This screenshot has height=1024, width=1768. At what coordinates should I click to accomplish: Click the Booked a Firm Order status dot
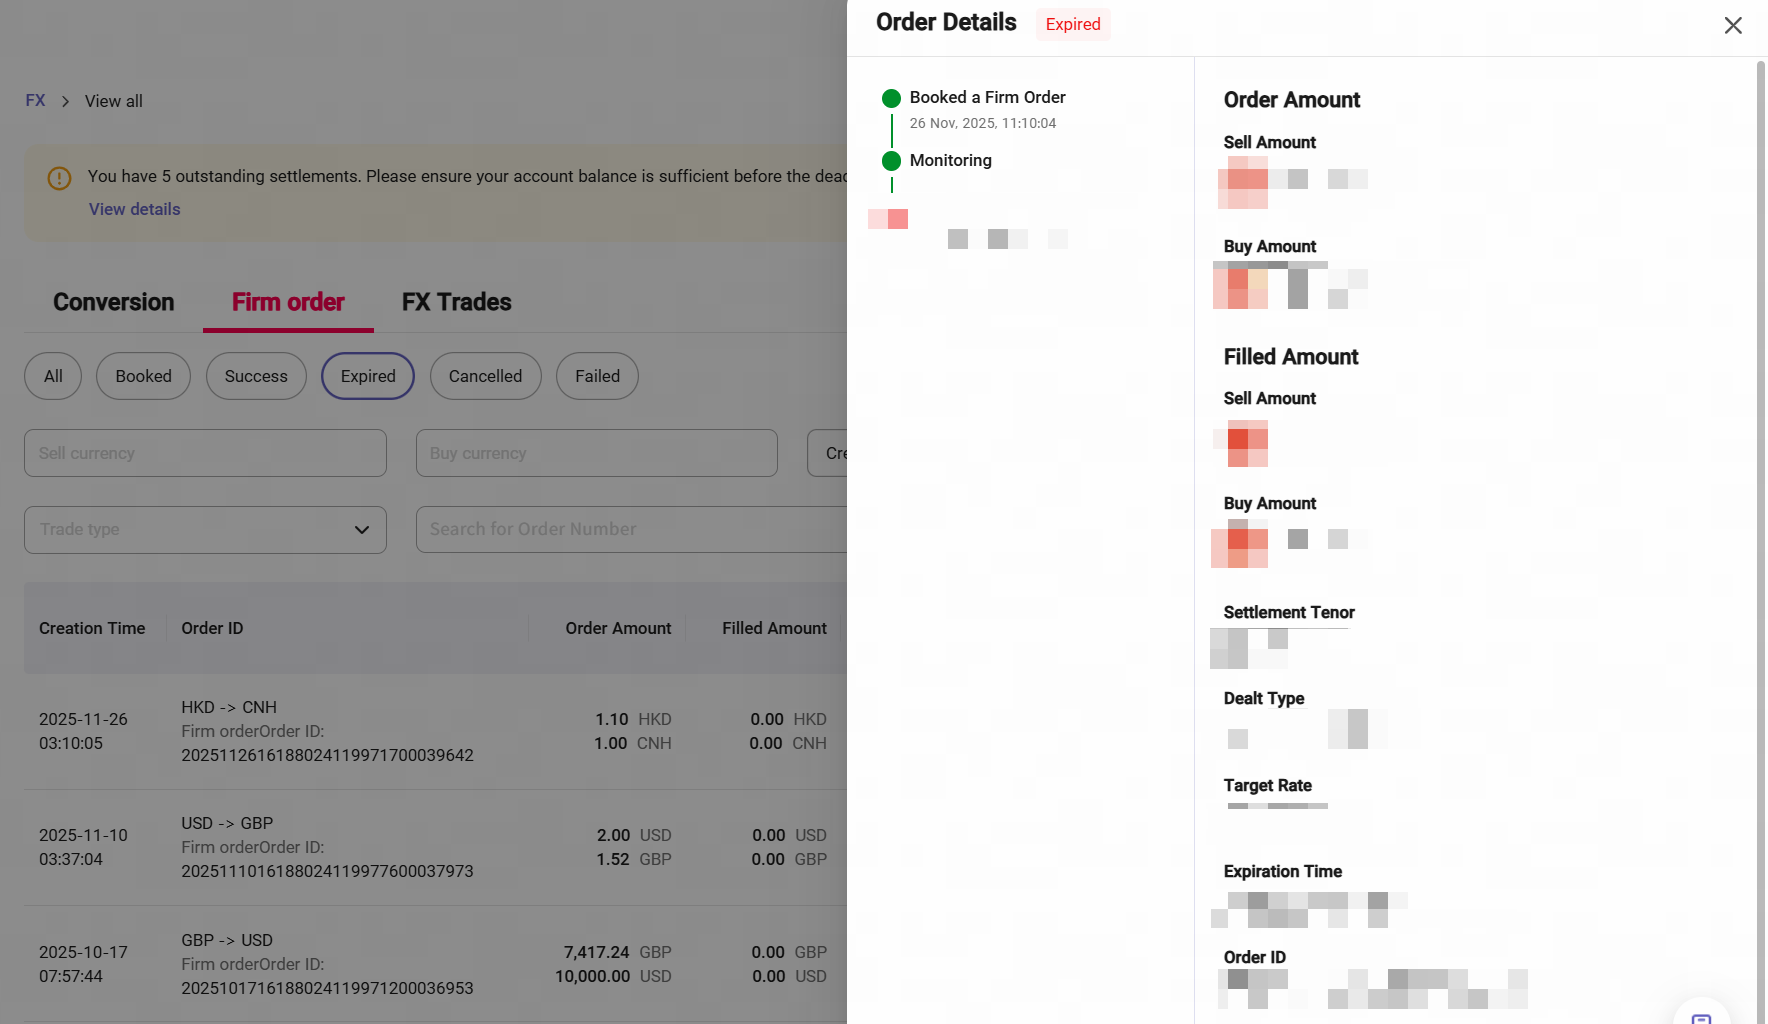click(891, 98)
